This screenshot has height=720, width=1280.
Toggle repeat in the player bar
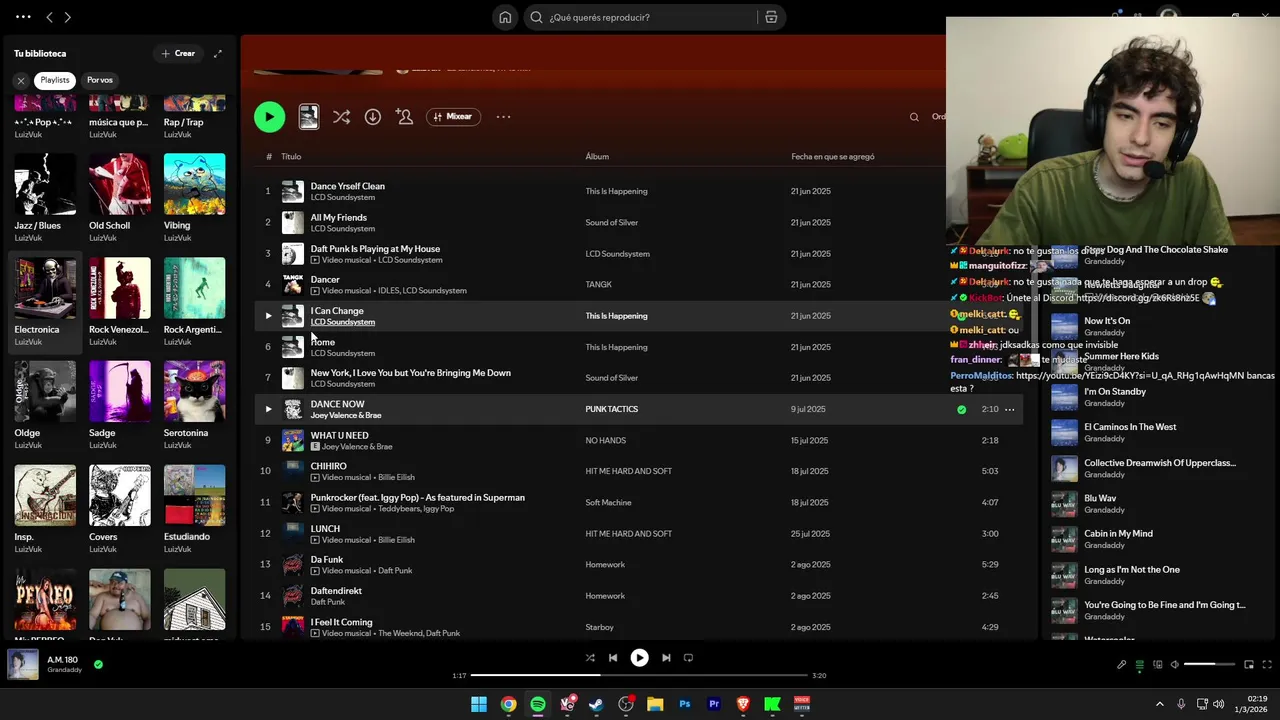pyautogui.click(x=688, y=658)
